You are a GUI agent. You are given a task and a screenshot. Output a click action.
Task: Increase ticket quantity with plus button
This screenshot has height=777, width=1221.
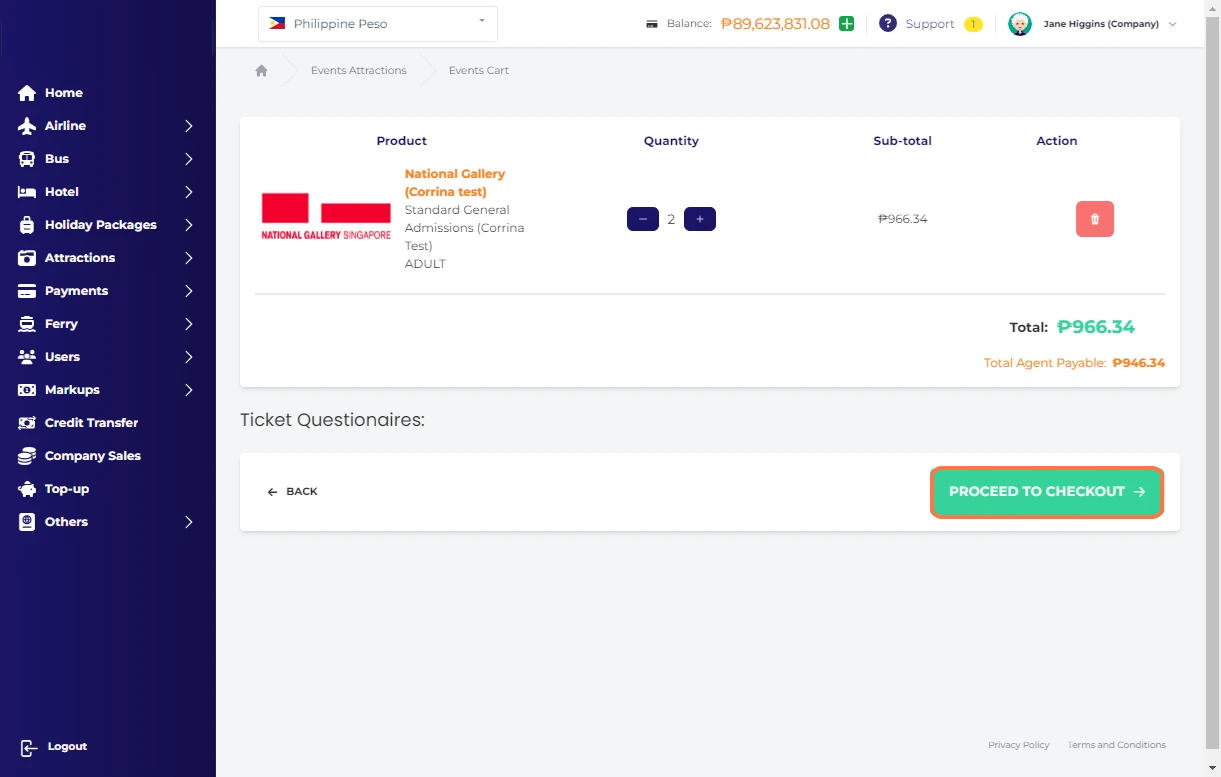[700, 219]
